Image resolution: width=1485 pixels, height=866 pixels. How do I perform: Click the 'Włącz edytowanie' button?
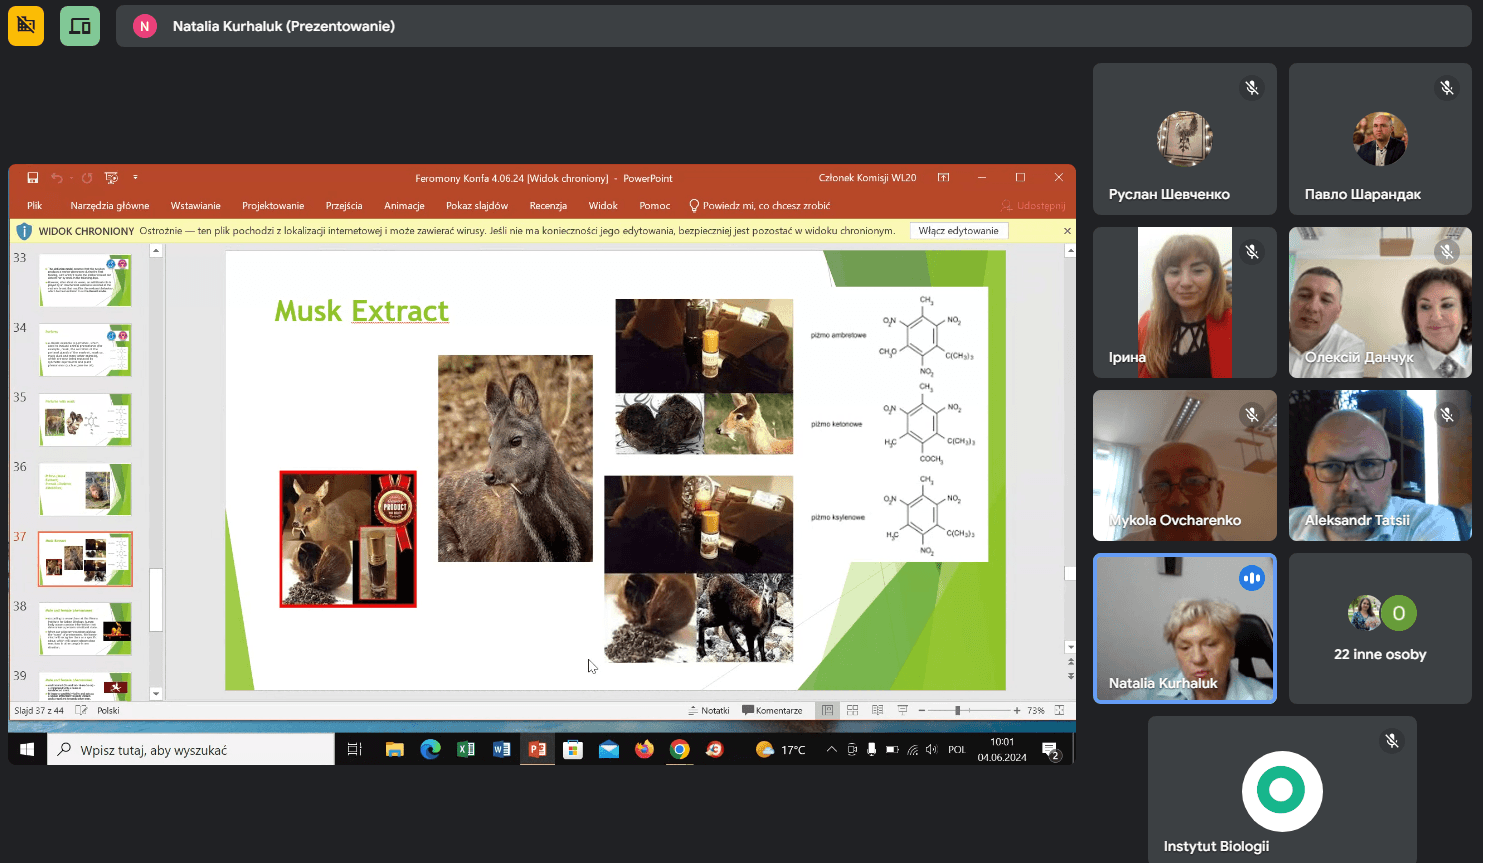958,230
